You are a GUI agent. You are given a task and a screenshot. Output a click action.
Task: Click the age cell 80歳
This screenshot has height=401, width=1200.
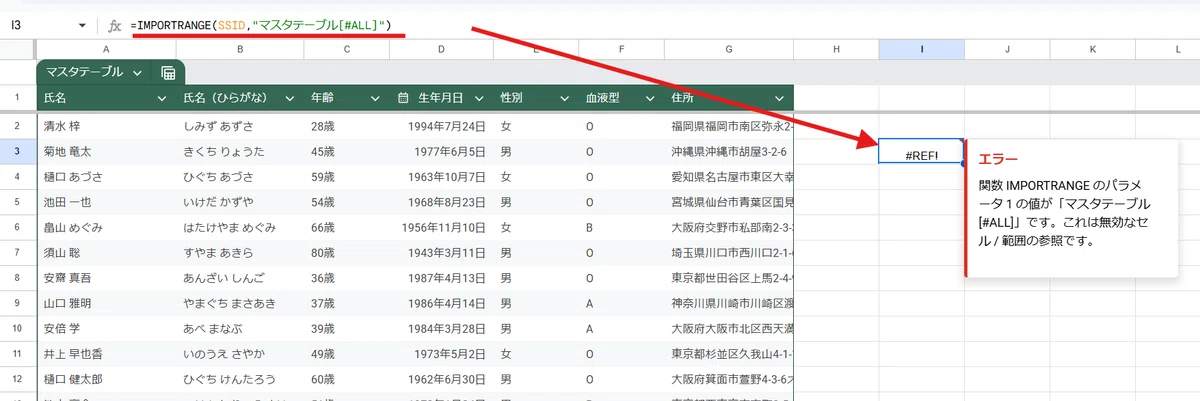[x=346, y=252]
